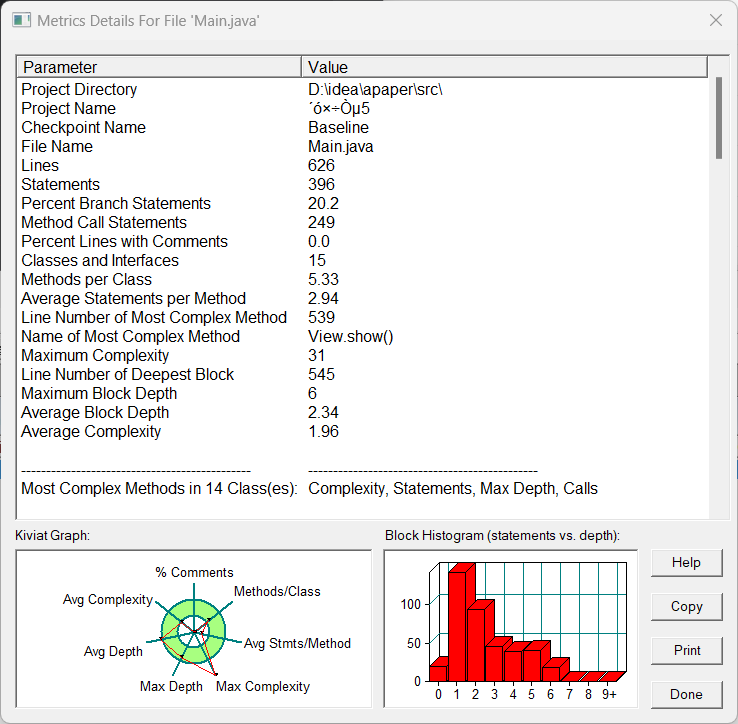Click the 9+ histogram axis label
Viewport: 738px width, 724px height.
pyautogui.click(x=610, y=694)
